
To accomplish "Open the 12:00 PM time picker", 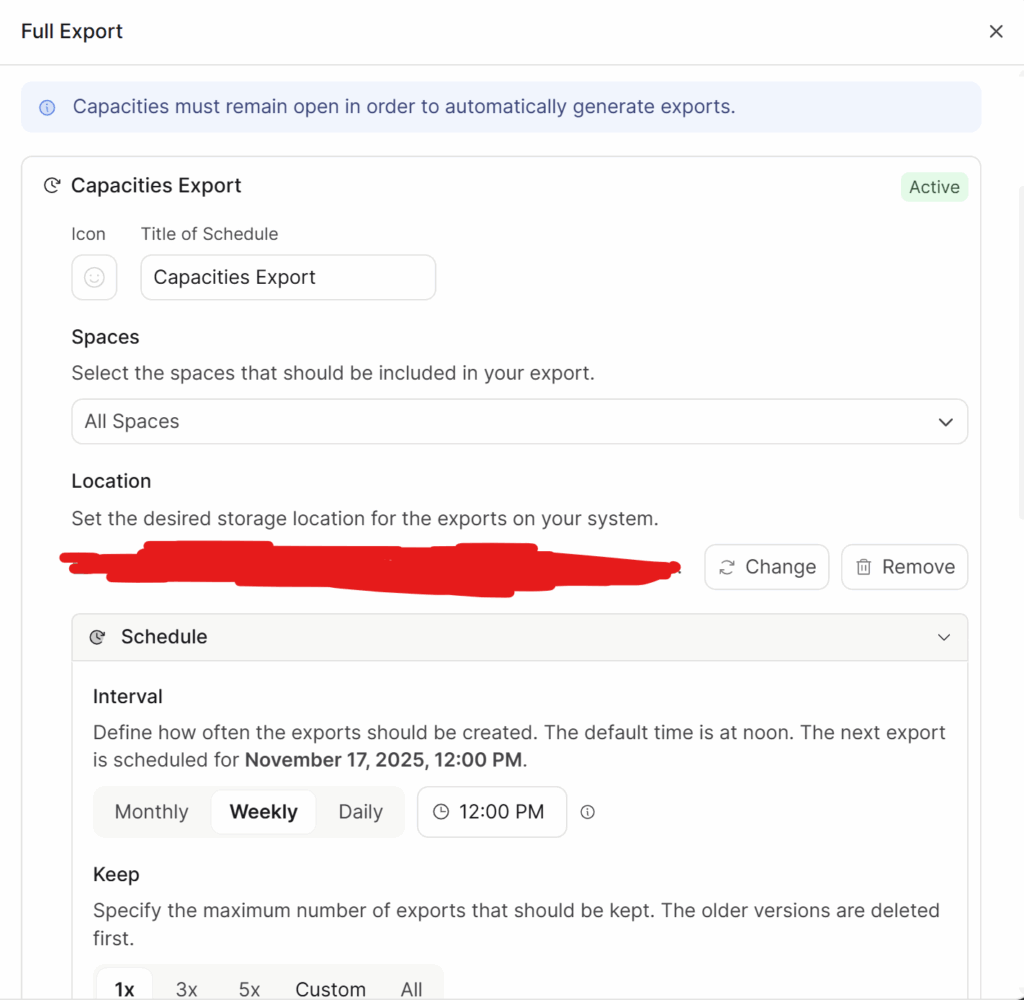I will click(491, 812).
